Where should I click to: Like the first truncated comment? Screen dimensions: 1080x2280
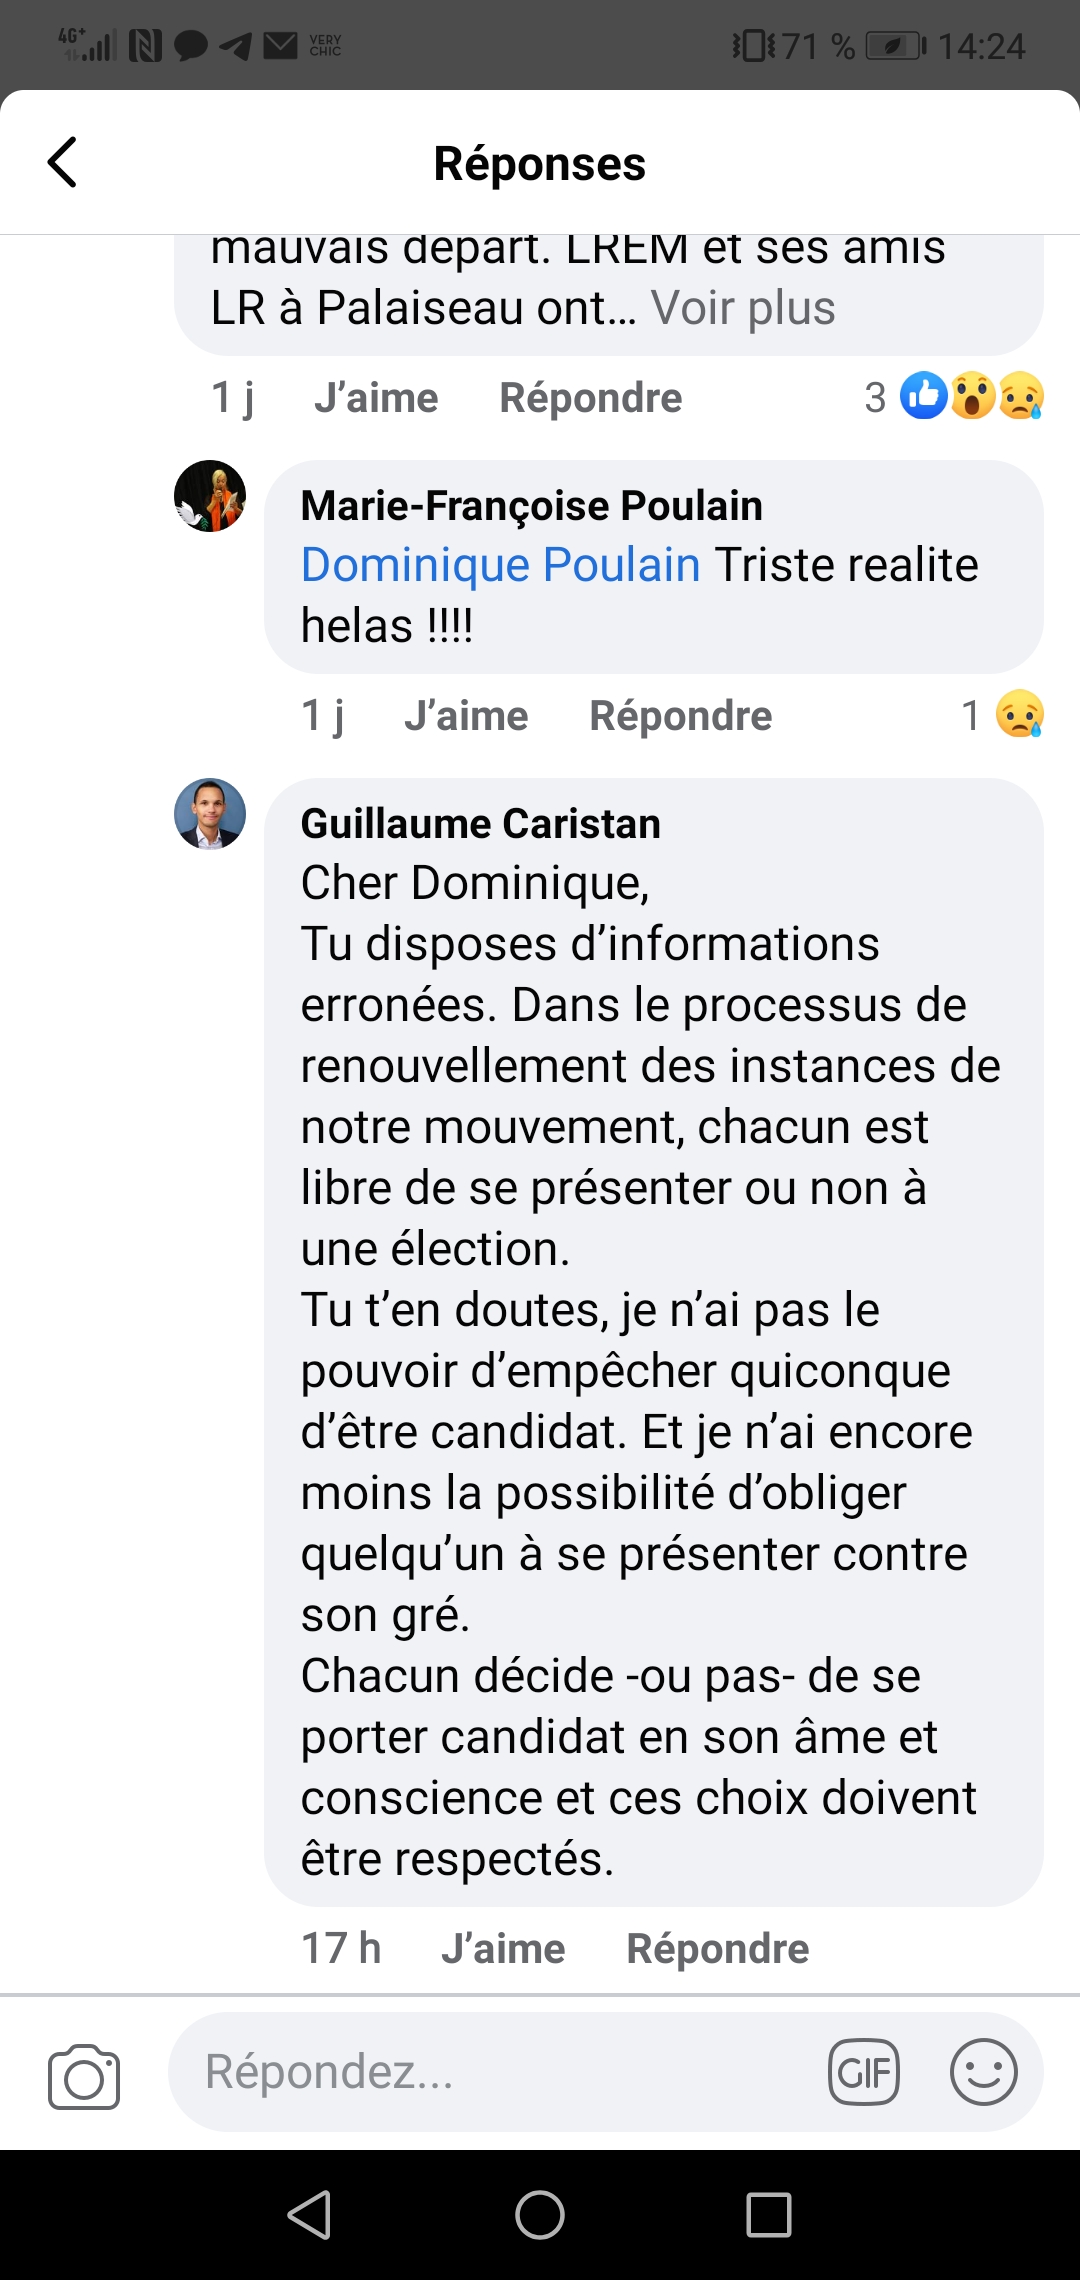pyautogui.click(x=376, y=398)
